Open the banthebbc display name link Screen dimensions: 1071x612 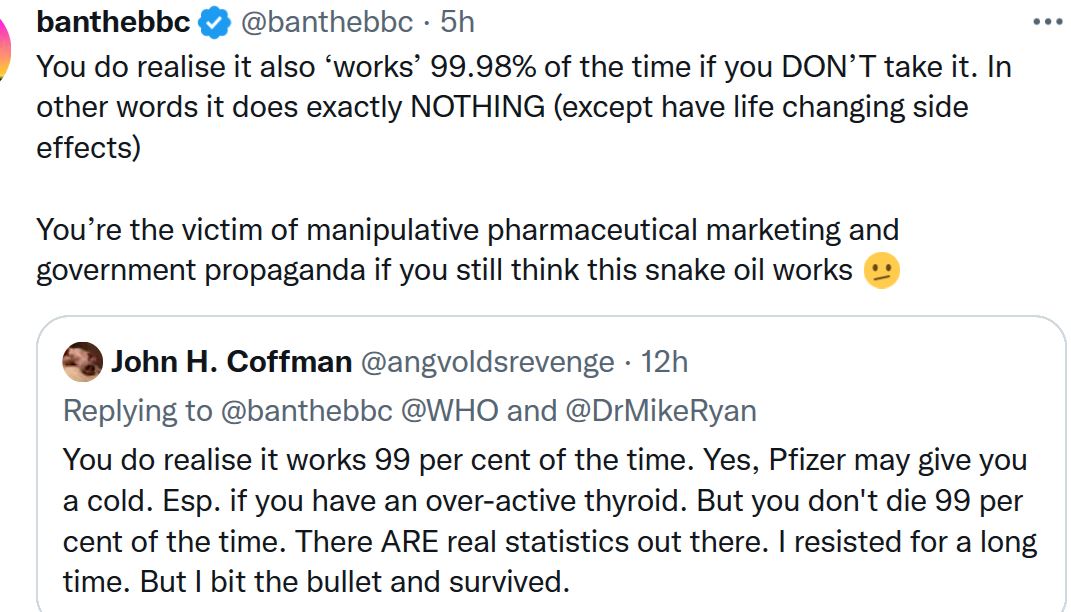(x=113, y=21)
